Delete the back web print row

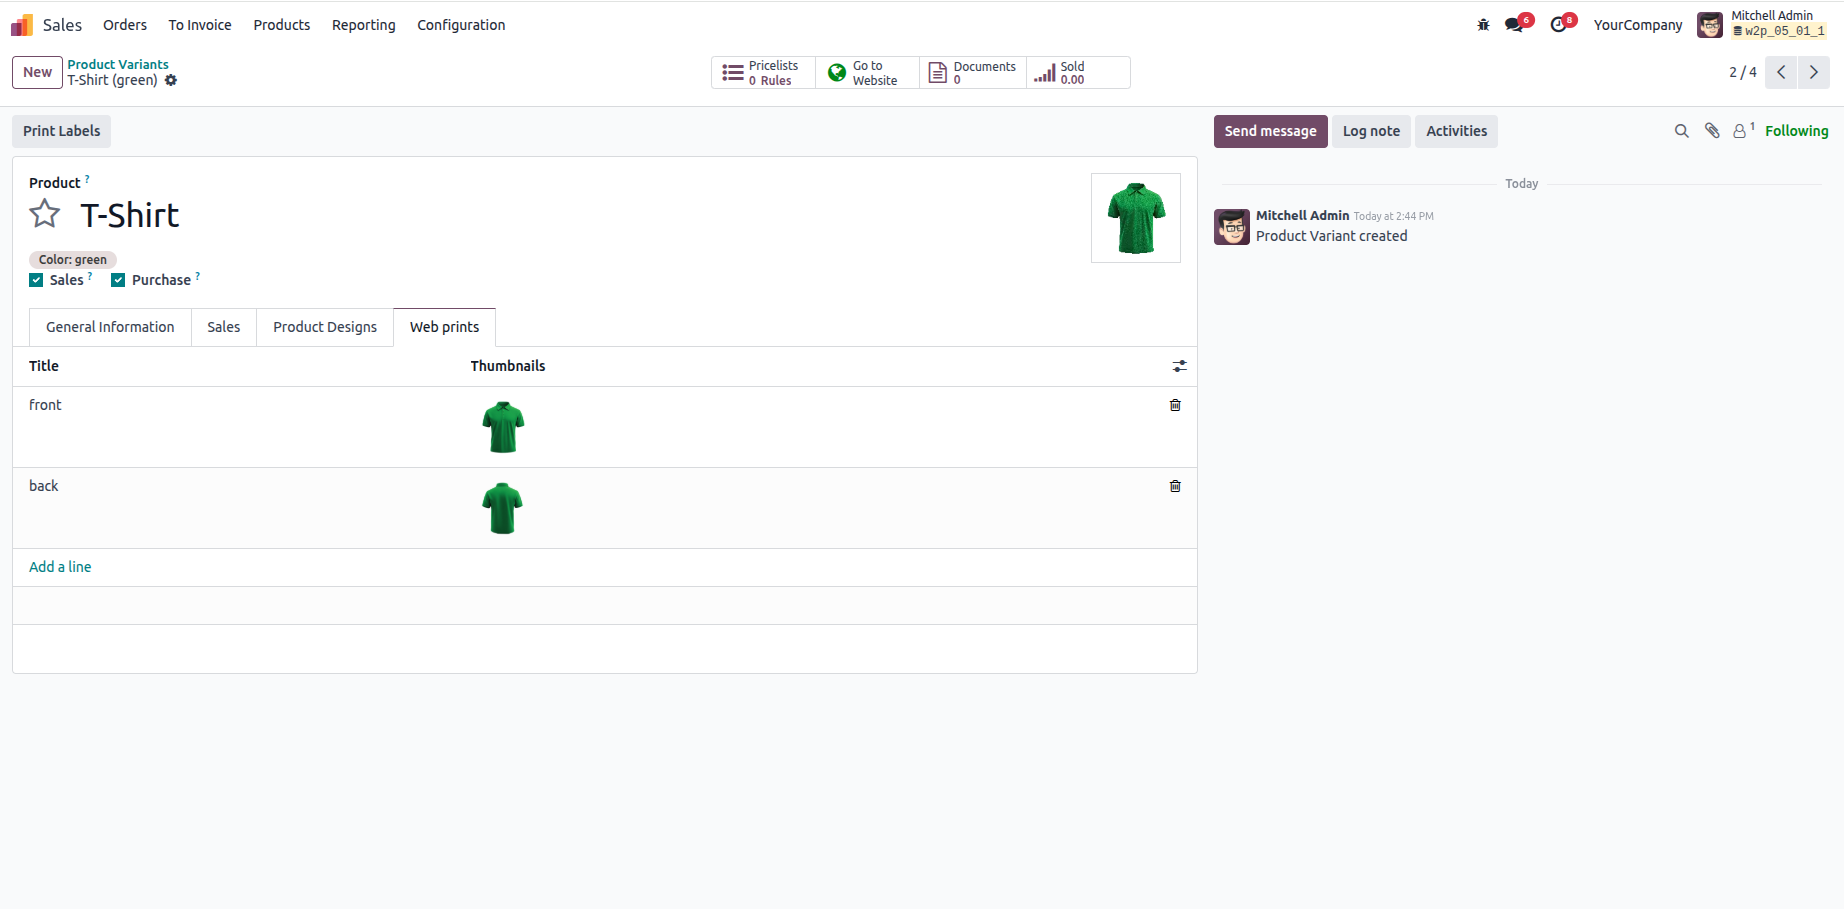[x=1175, y=486]
